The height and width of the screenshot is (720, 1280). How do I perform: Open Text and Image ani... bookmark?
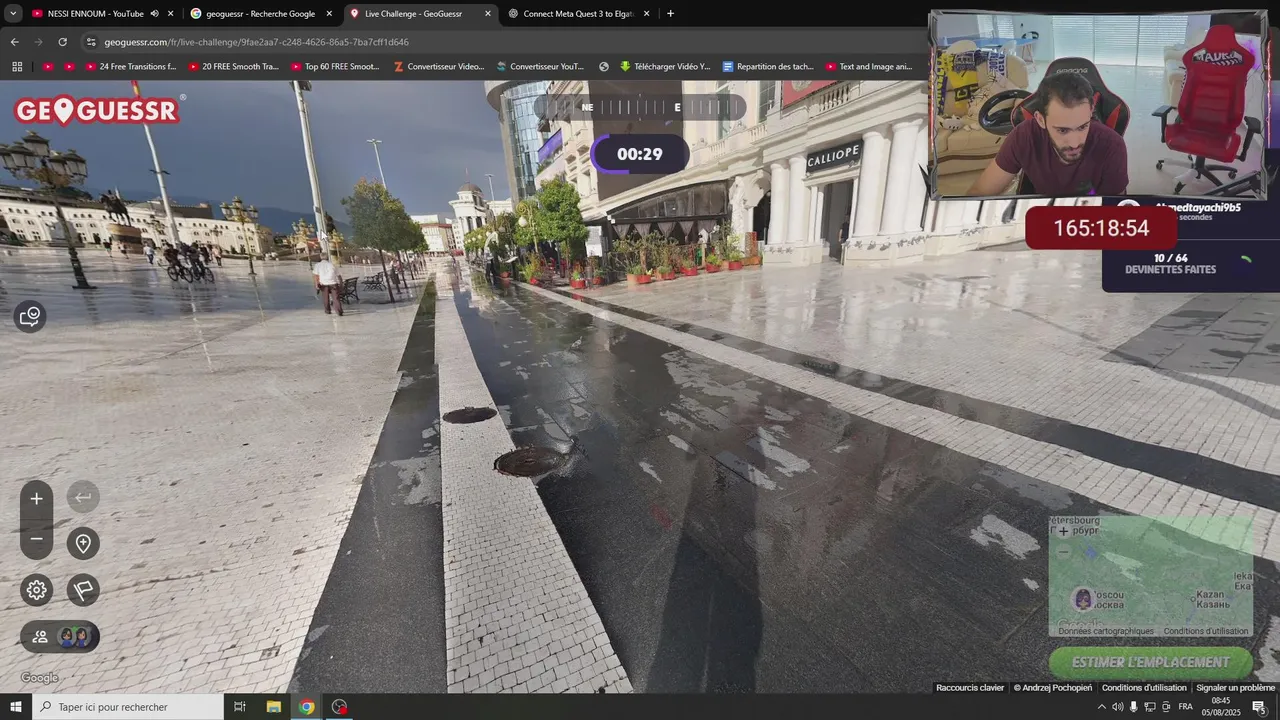point(868,67)
